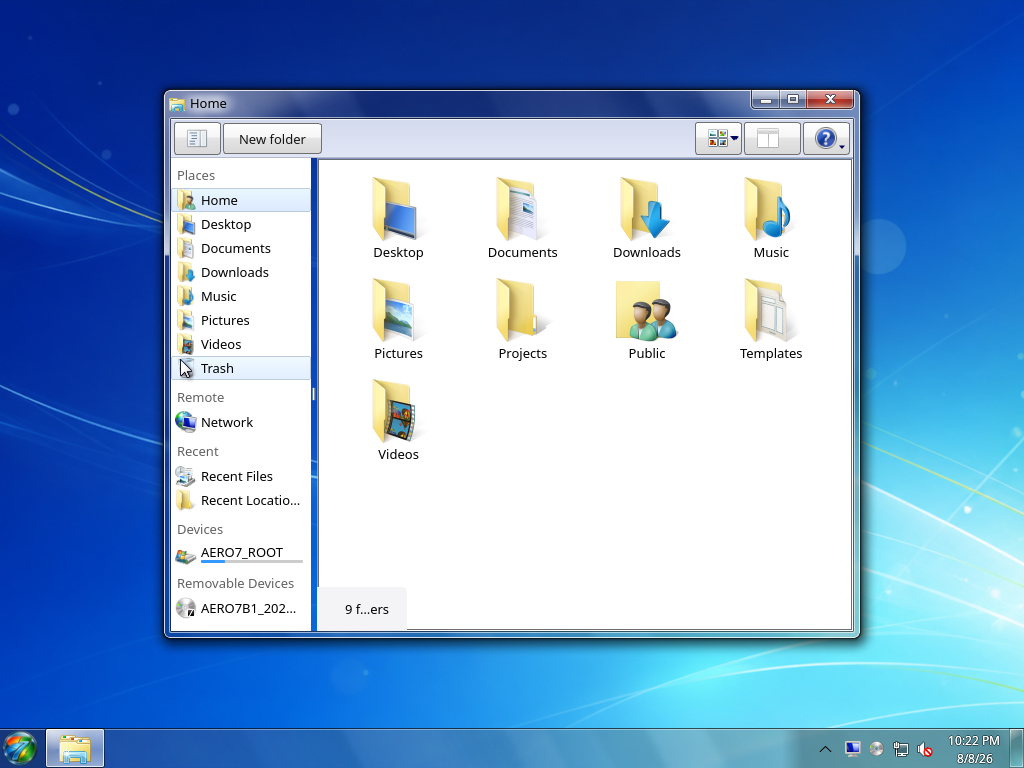Open the AERO7_ROOT device

point(241,554)
